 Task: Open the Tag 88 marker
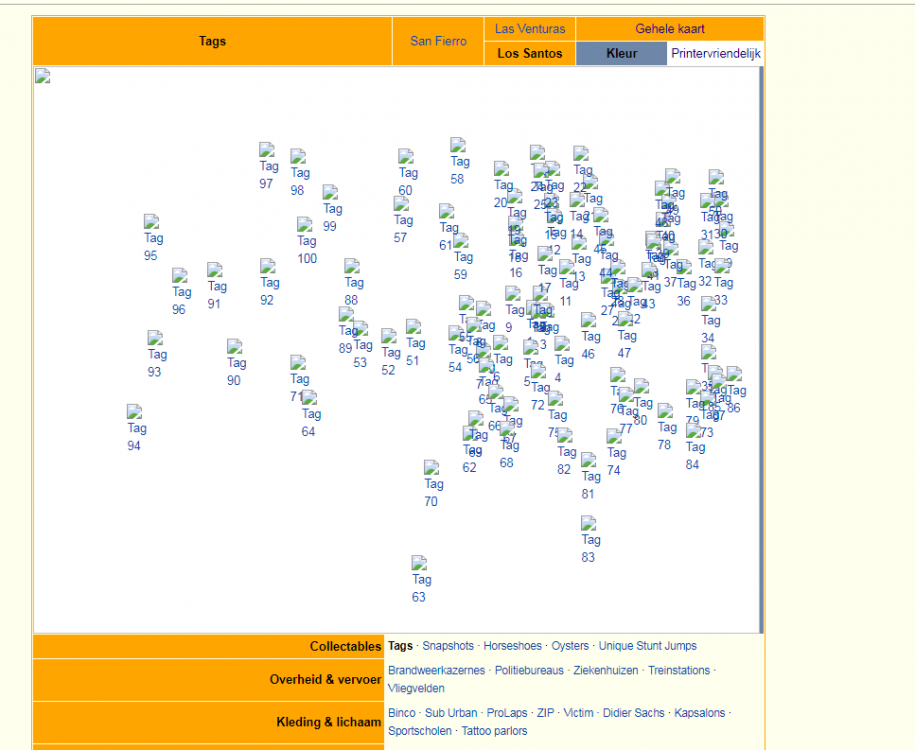click(x=353, y=282)
